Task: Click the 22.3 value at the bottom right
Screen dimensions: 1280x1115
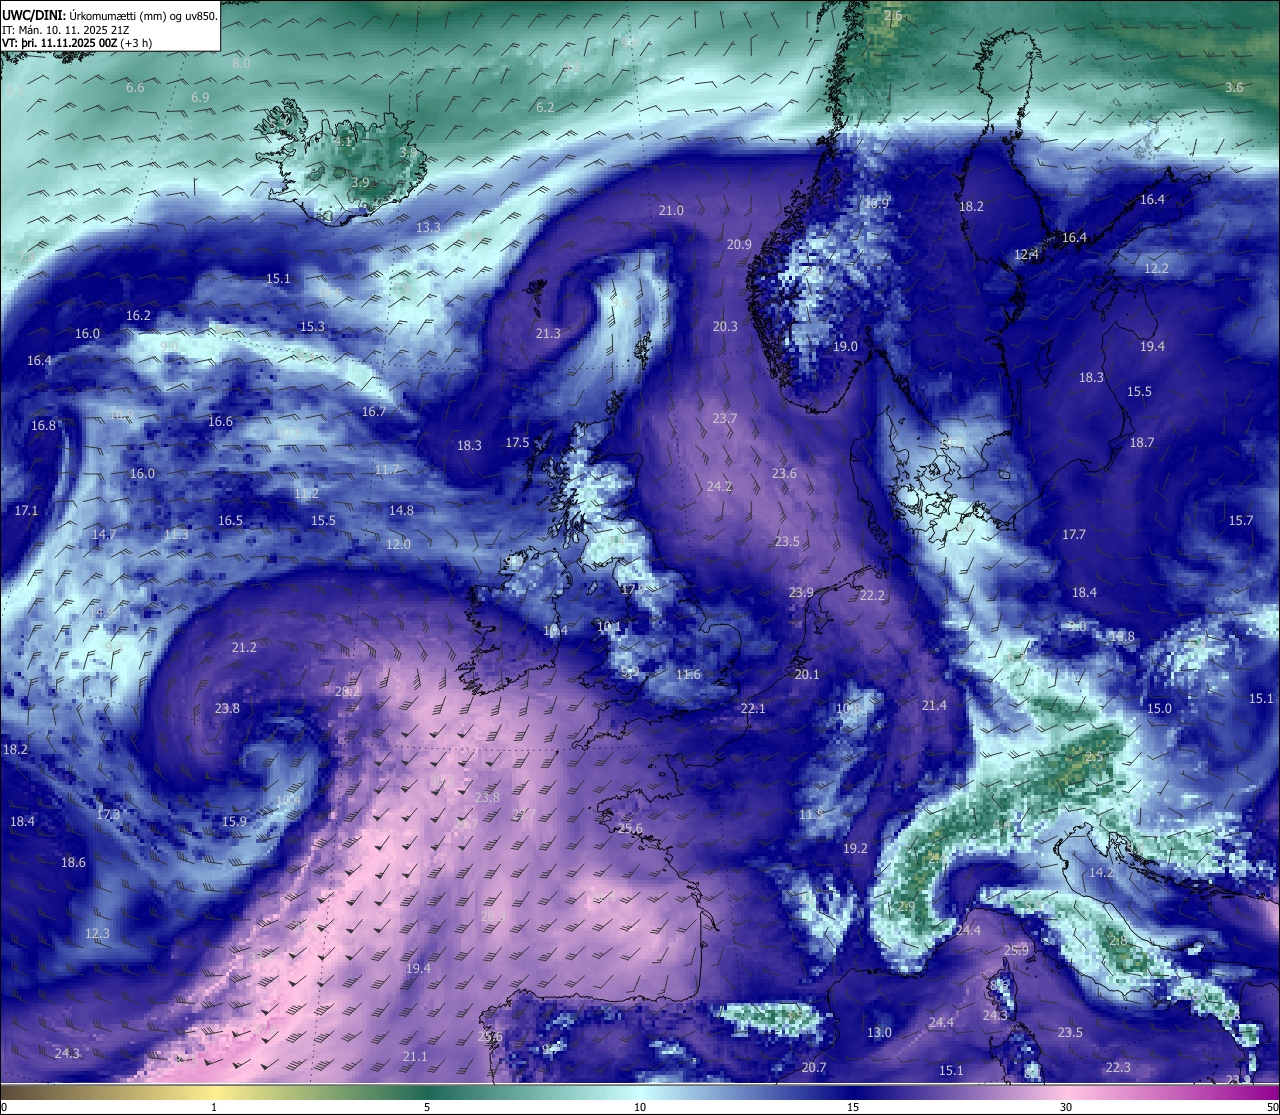Action: click(1118, 1068)
